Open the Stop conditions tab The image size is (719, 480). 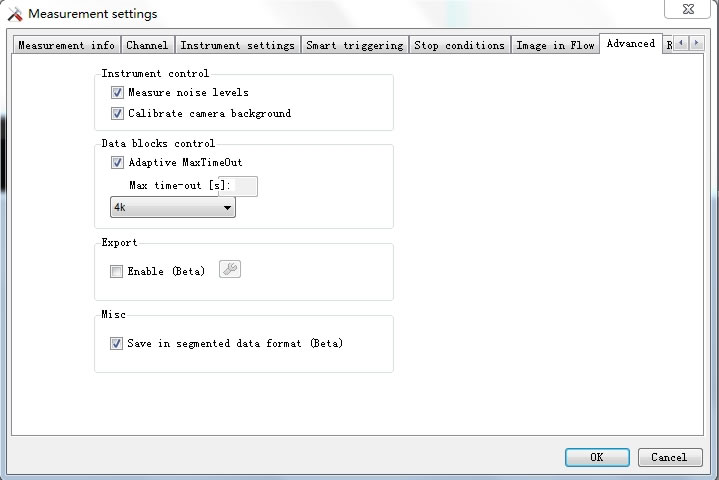point(459,46)
